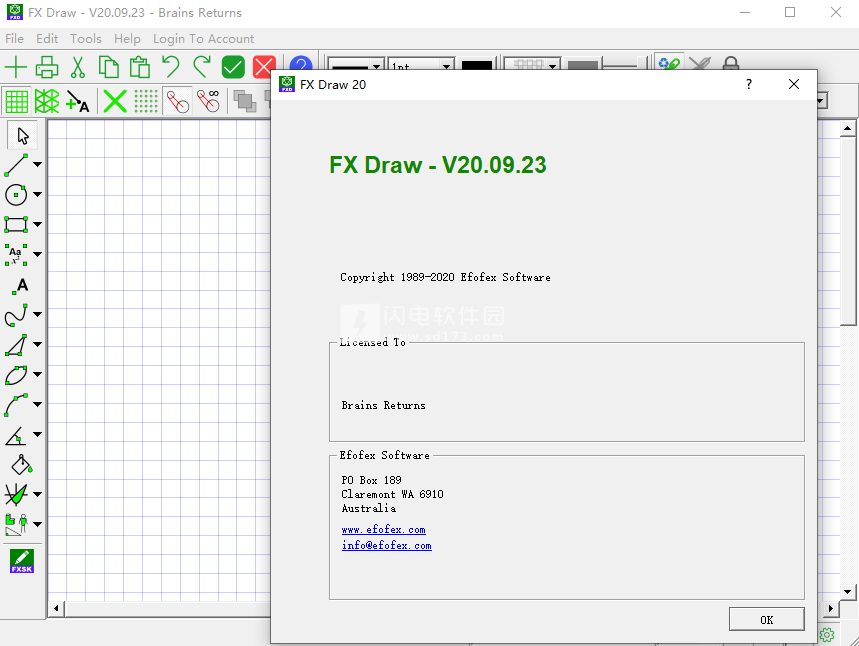Image resolution: width=859 pixels, height=646 pixels.
Task: Close the FX Draw 20 dialog
Action: [794, 84]
